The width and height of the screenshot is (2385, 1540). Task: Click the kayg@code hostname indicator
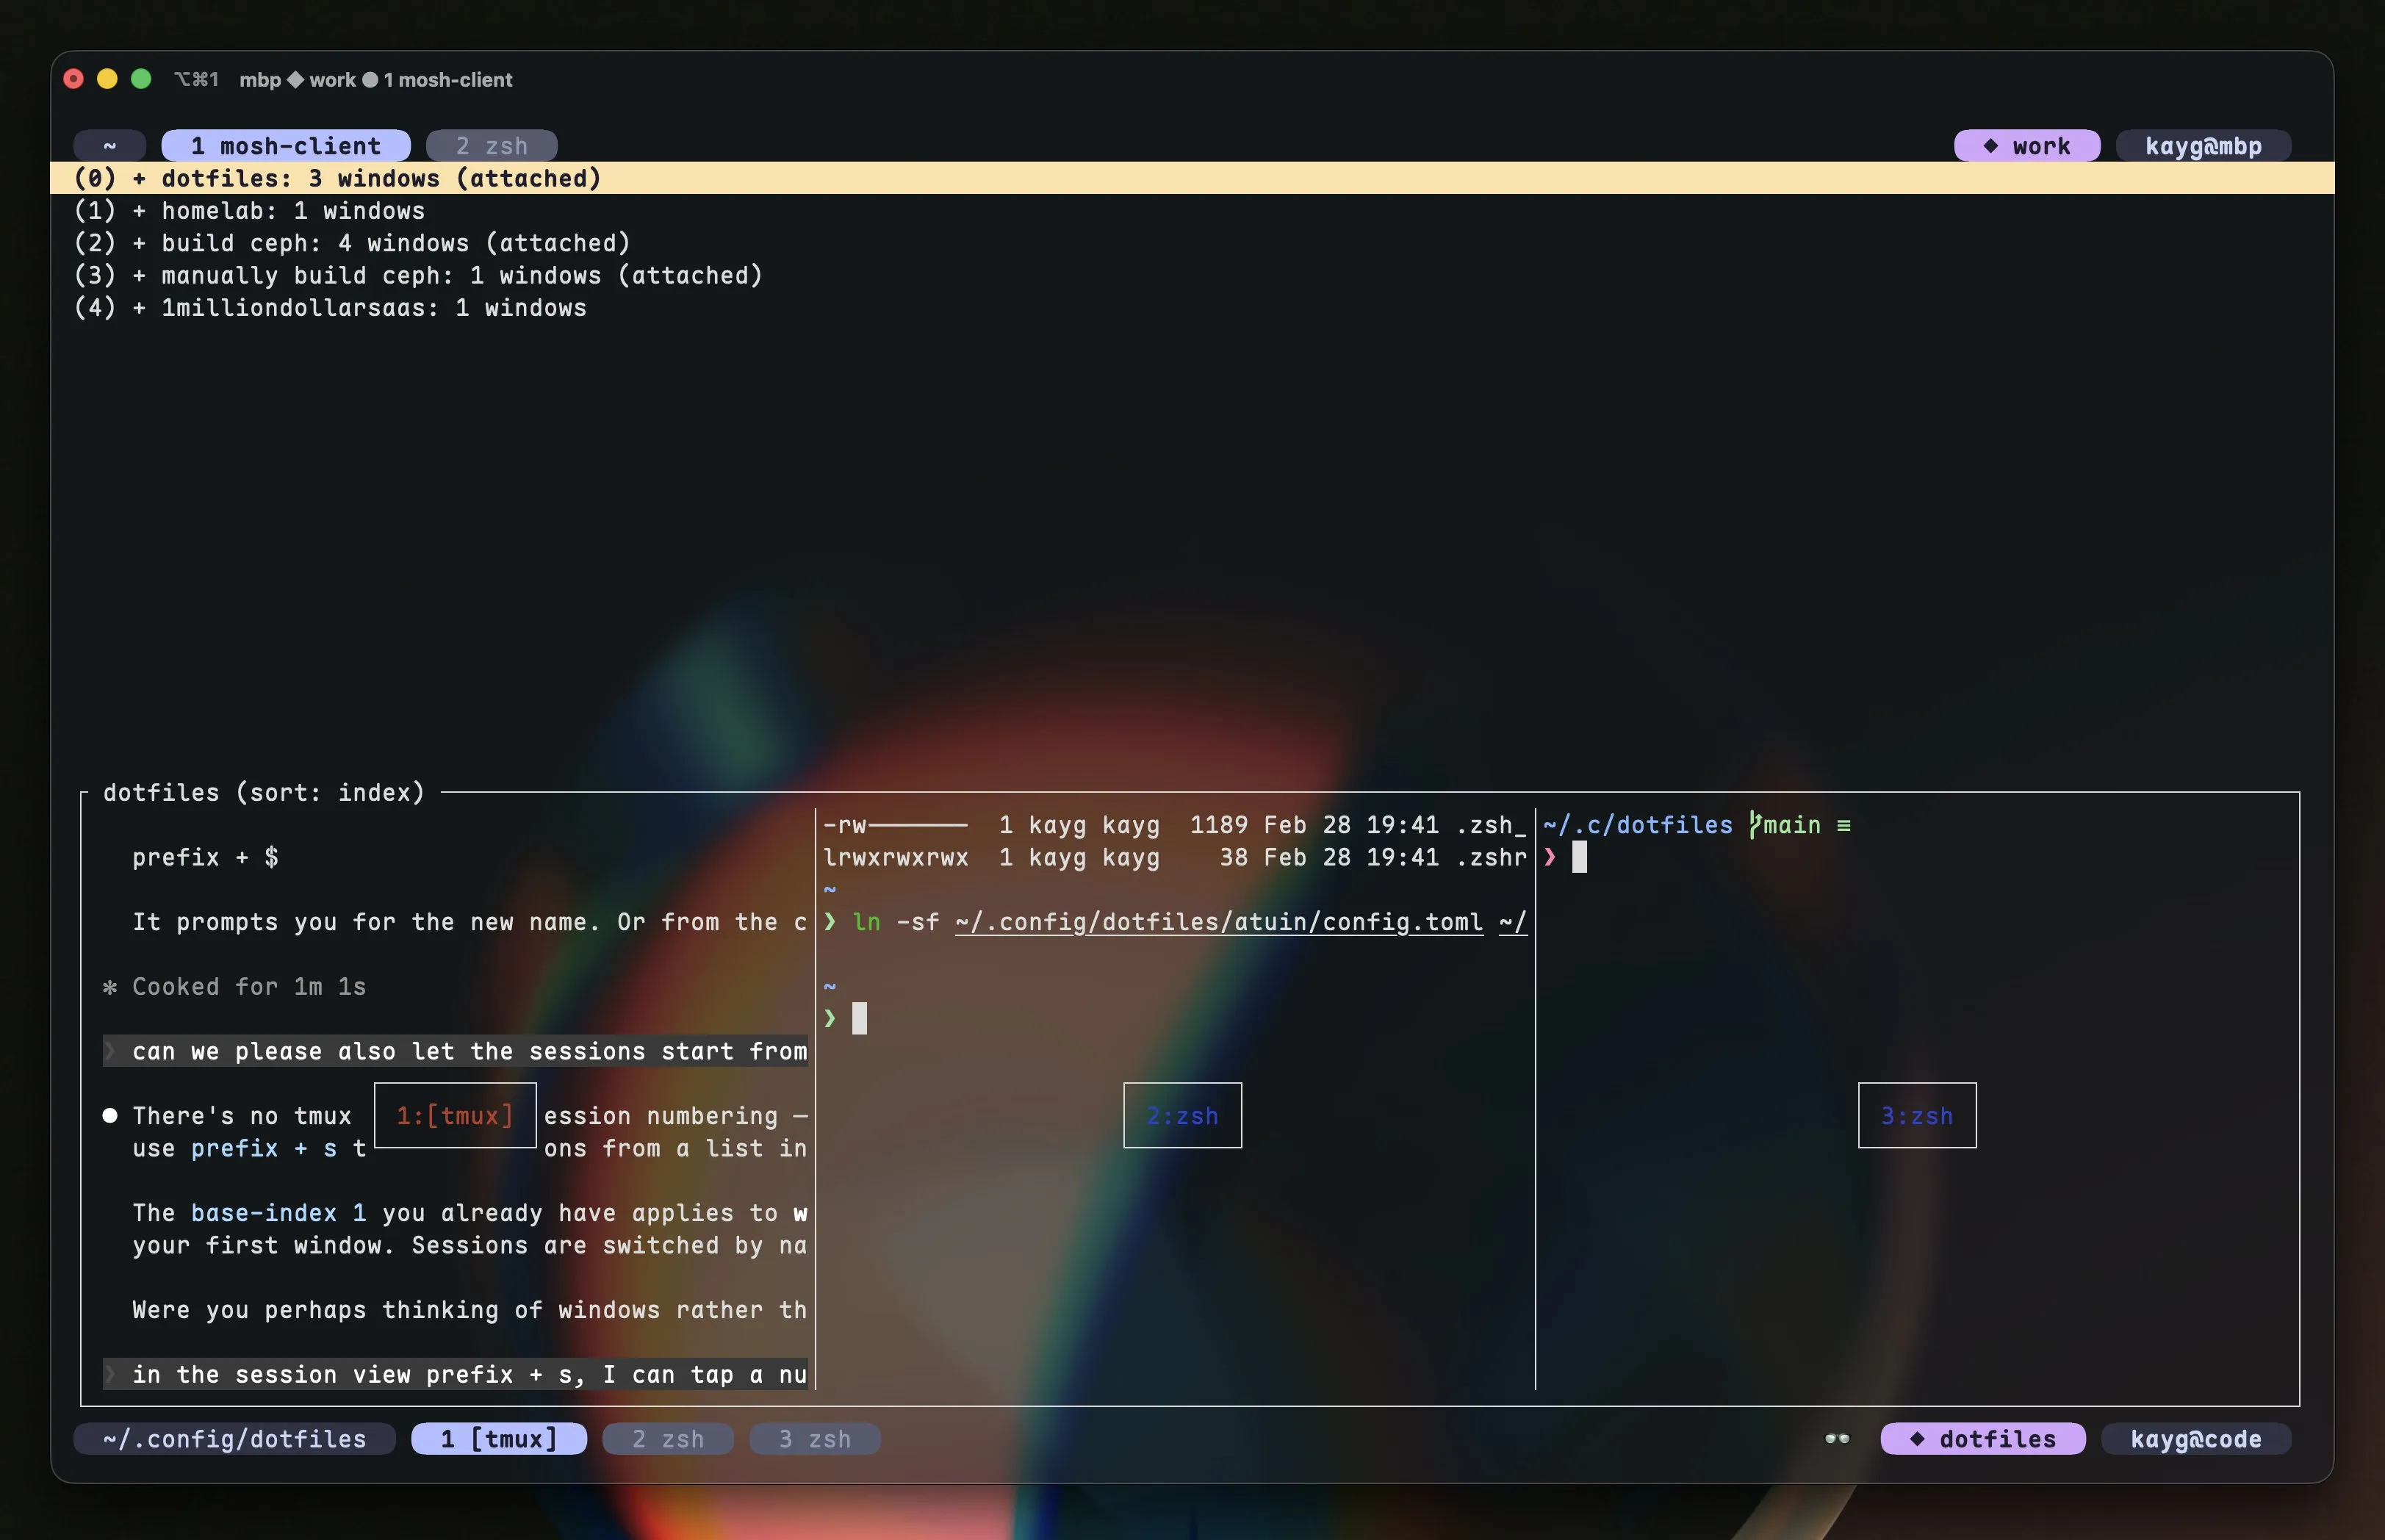tap(2196, 1438)
